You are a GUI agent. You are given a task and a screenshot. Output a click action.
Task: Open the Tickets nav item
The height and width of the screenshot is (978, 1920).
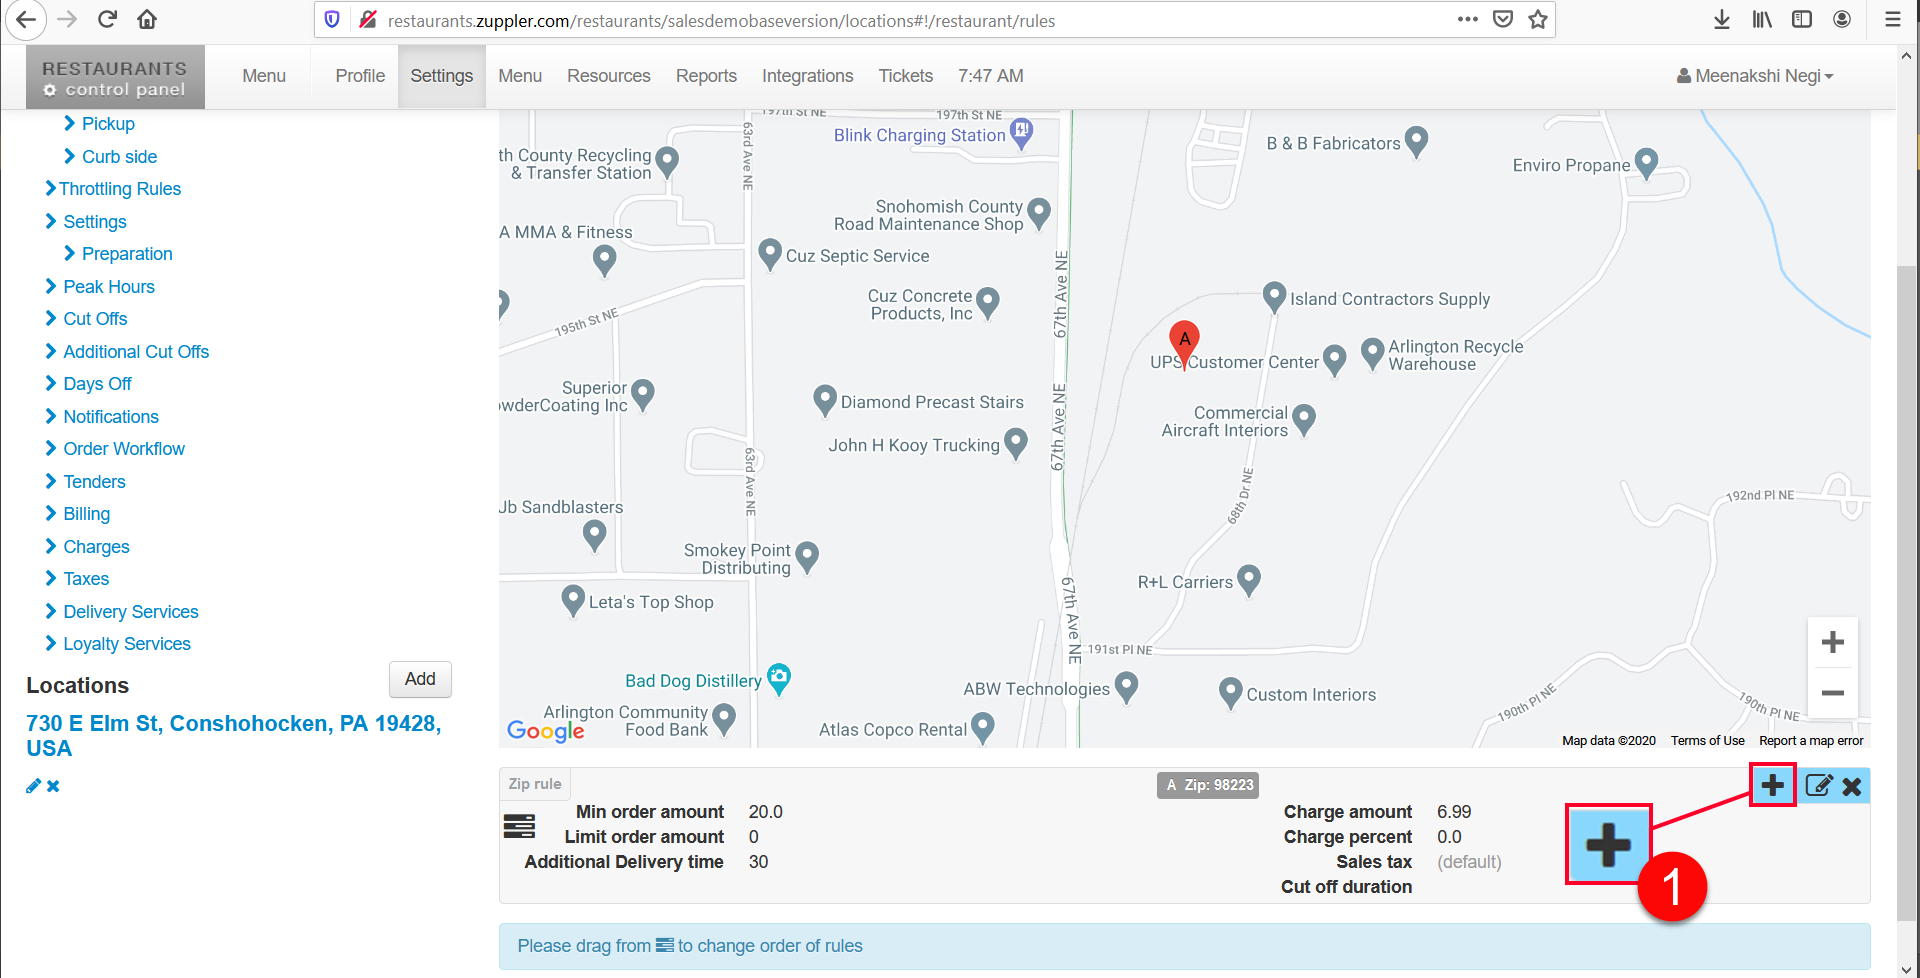[906, 76]
